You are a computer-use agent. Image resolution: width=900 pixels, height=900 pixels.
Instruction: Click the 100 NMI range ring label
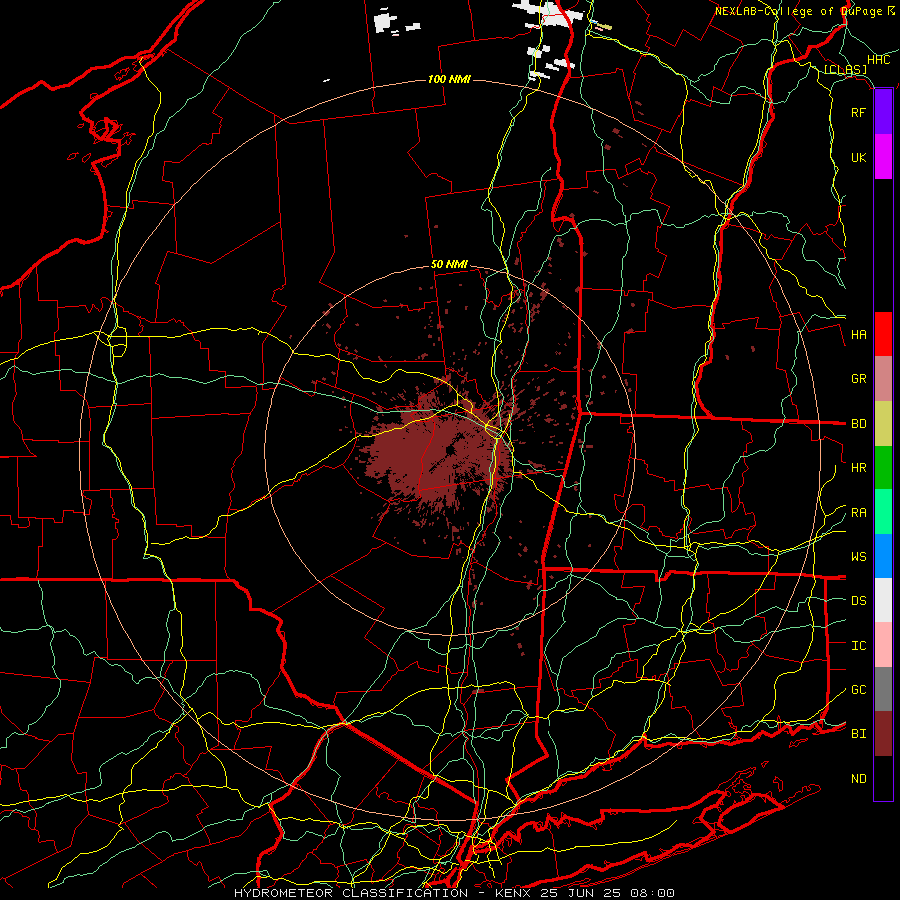(449, 79)
